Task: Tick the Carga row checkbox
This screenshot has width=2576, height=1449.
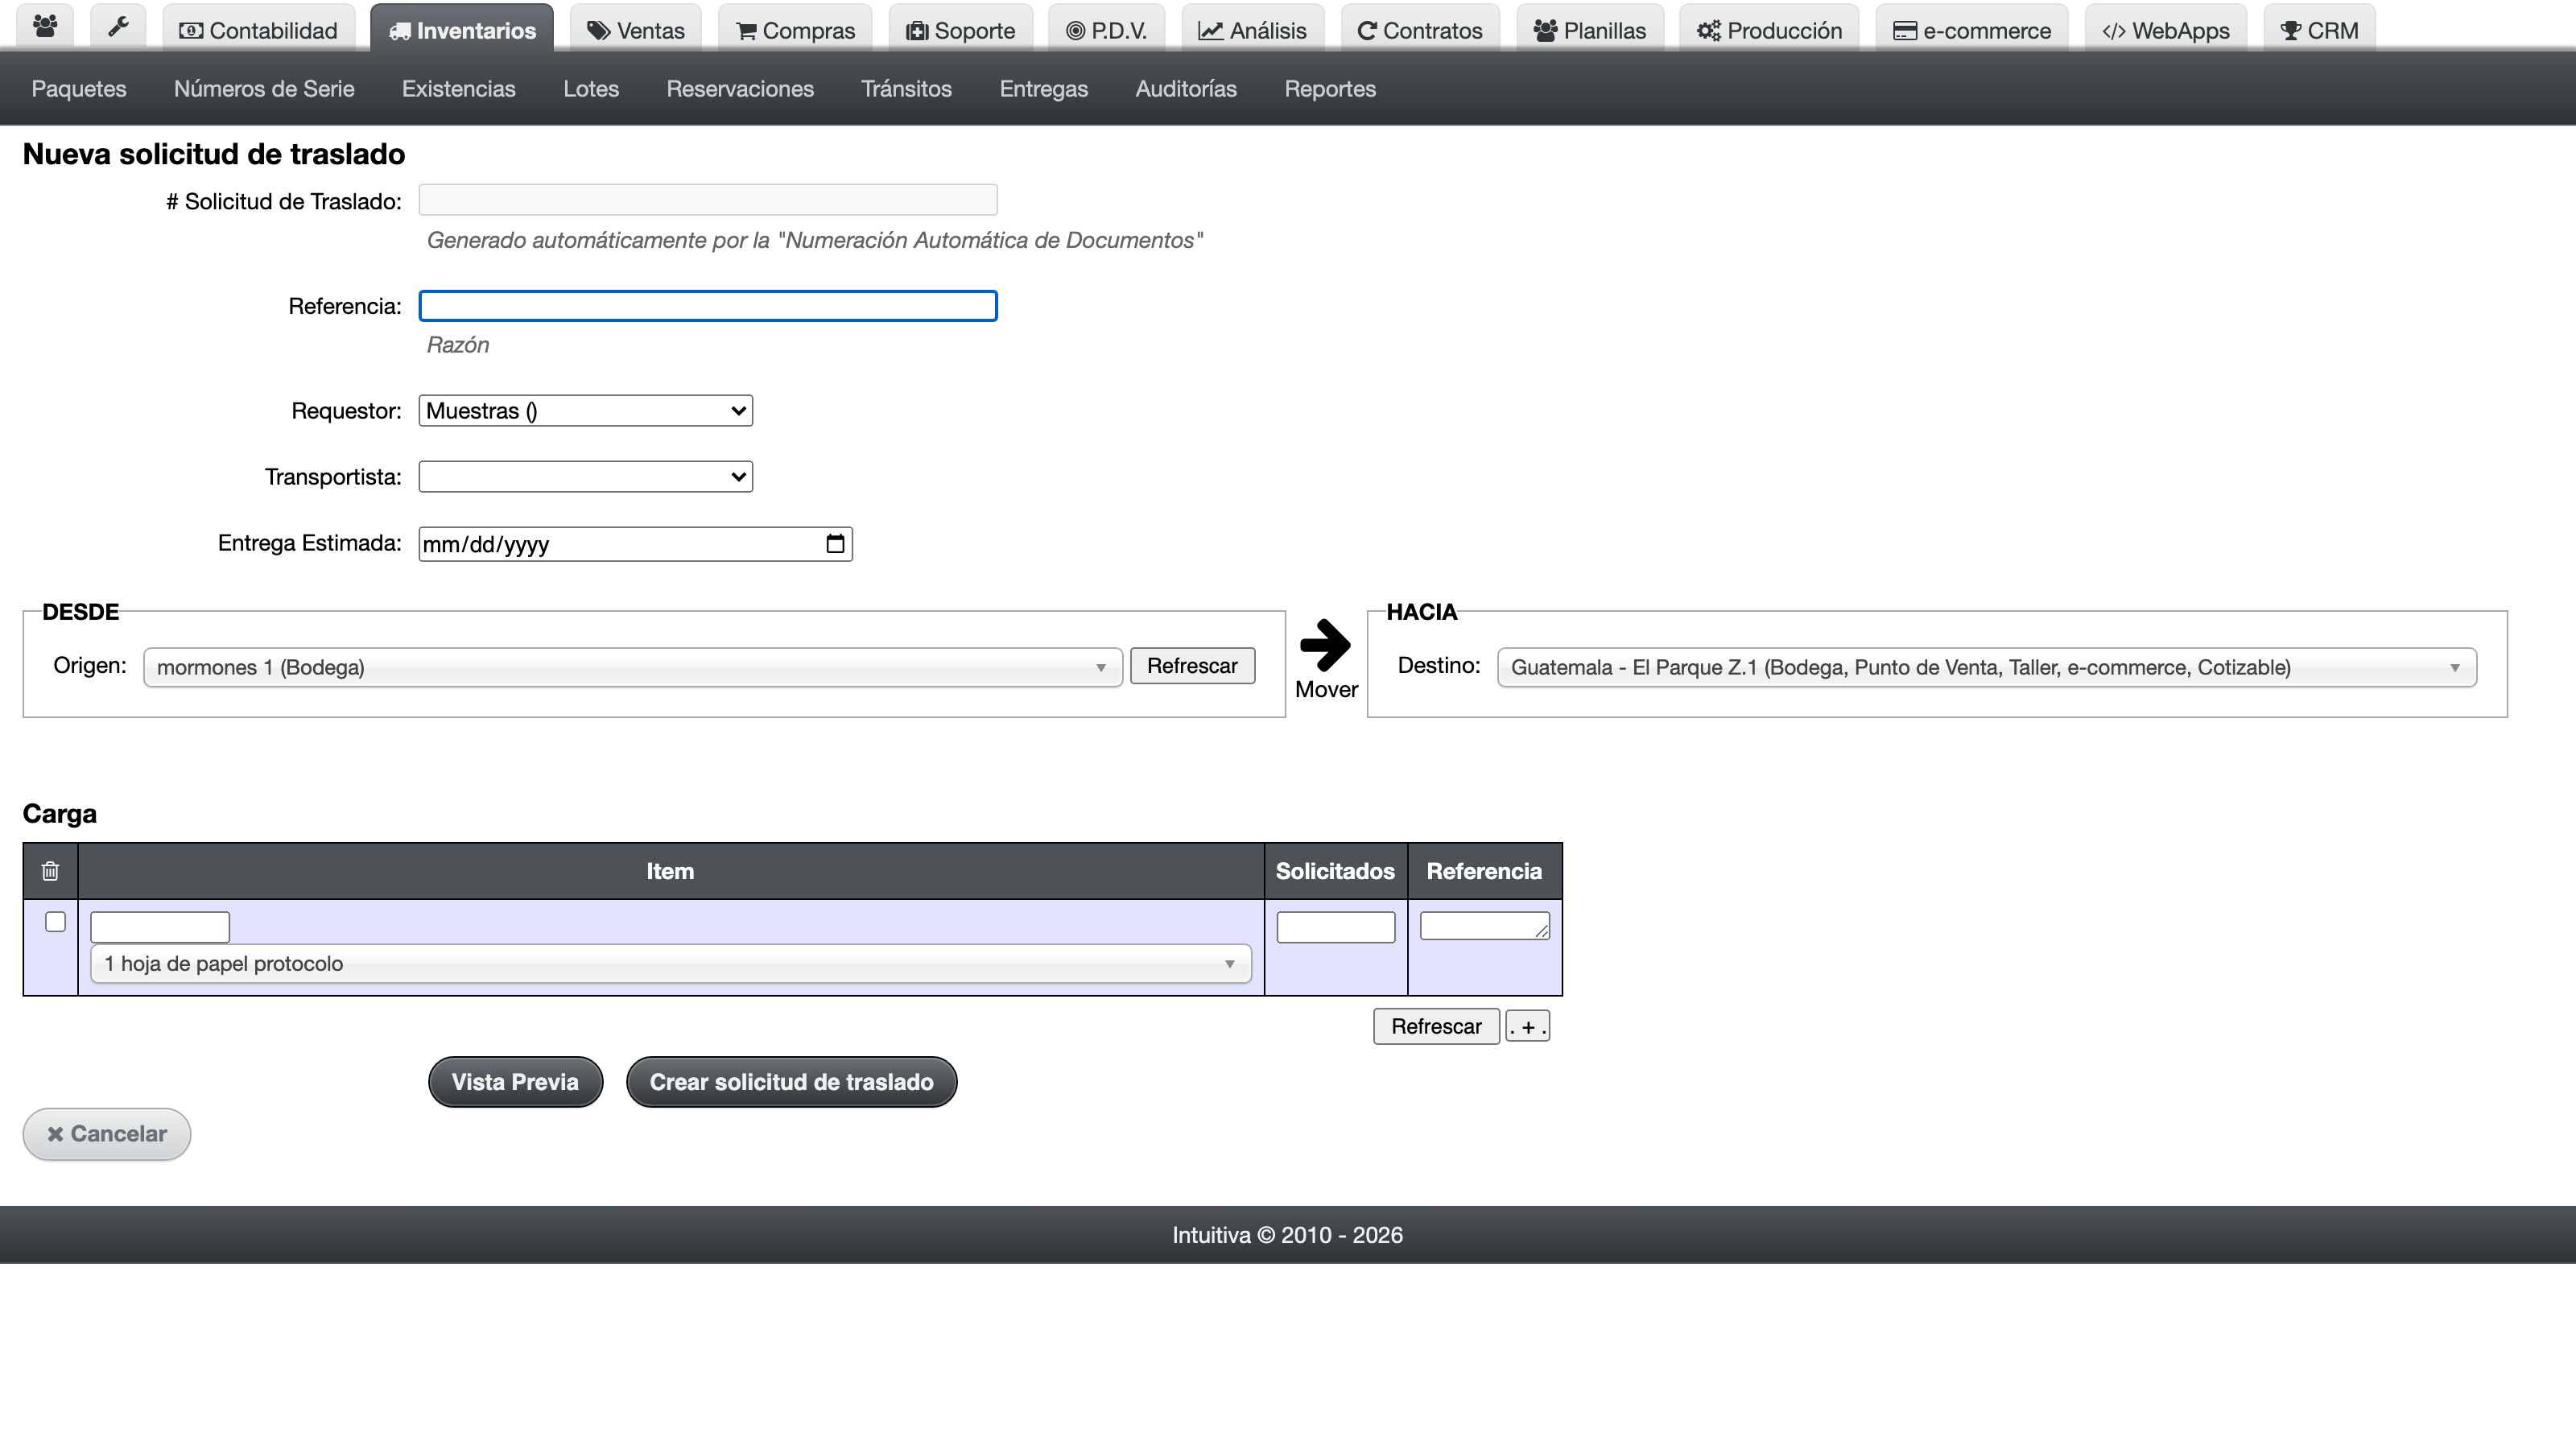Action: pos(56,922)
